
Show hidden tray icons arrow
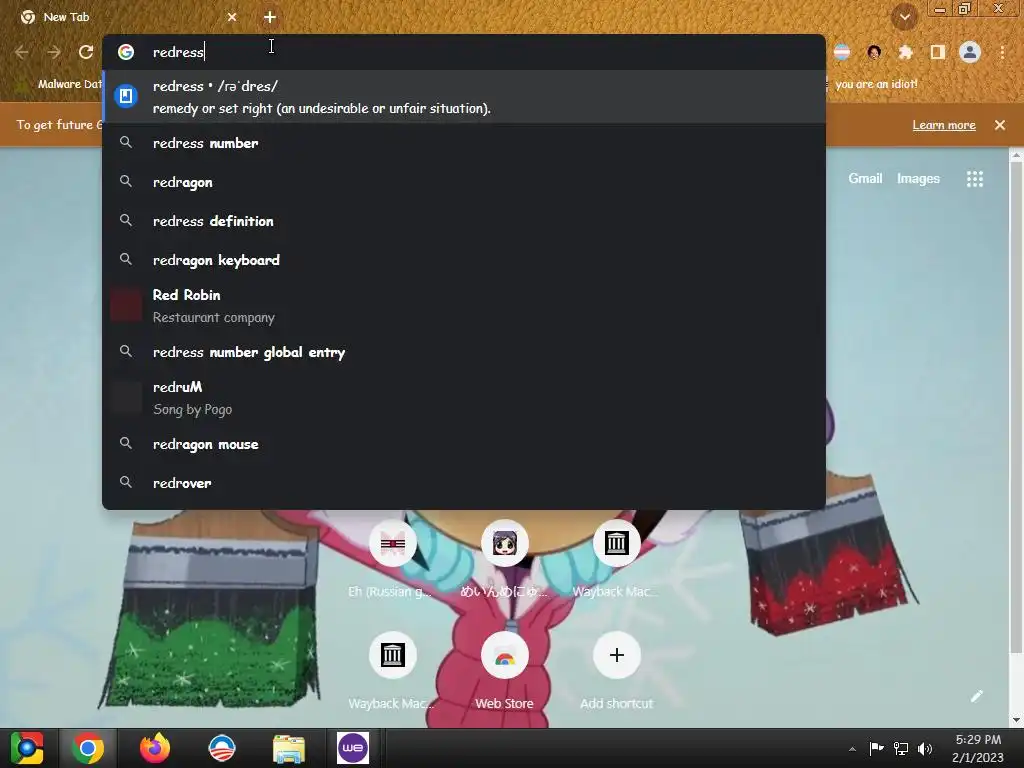tap(852, 749)
